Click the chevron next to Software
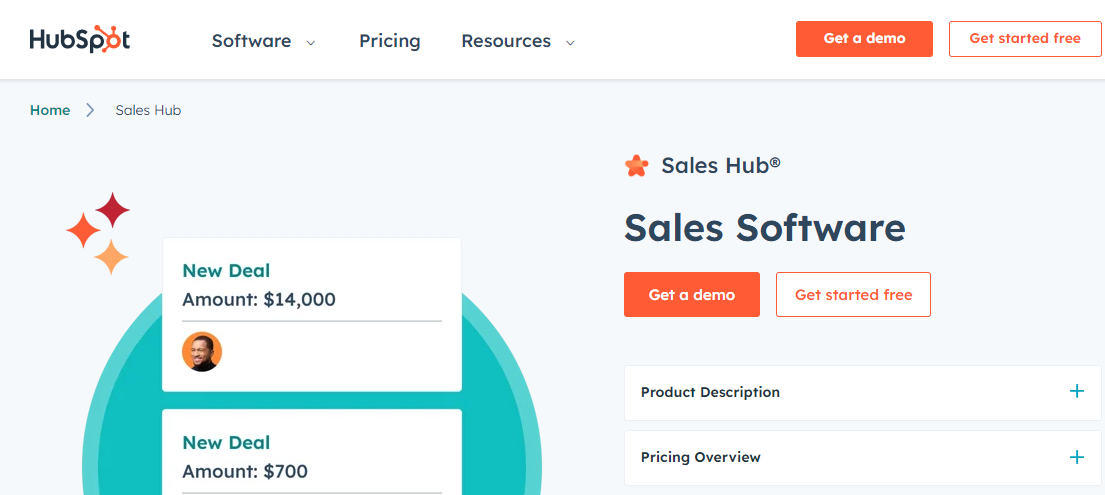Screen dimensions: 1105x495 311,42
